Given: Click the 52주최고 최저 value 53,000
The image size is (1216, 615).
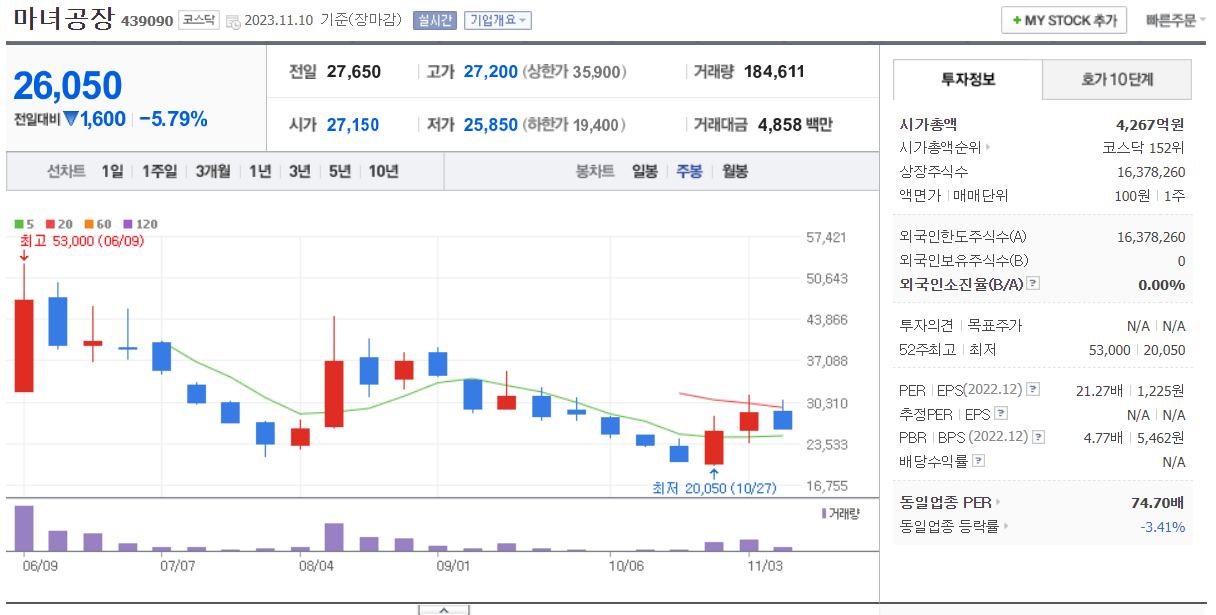Looking at the screenshot, I should [1109, 349].
